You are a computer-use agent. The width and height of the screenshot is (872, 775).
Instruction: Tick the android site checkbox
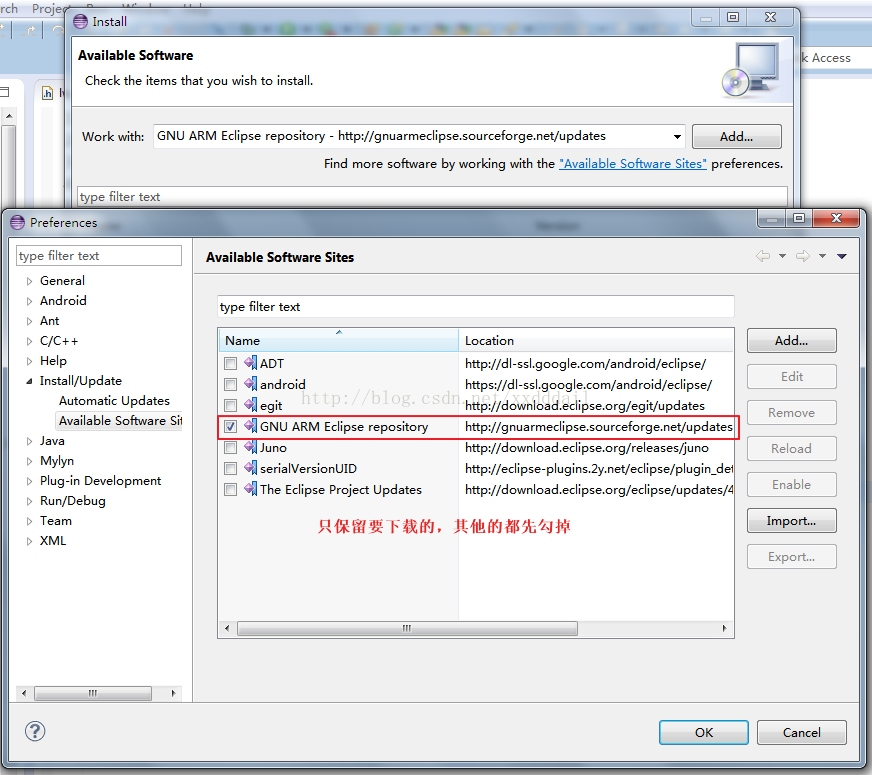click(x=230, y=384)
